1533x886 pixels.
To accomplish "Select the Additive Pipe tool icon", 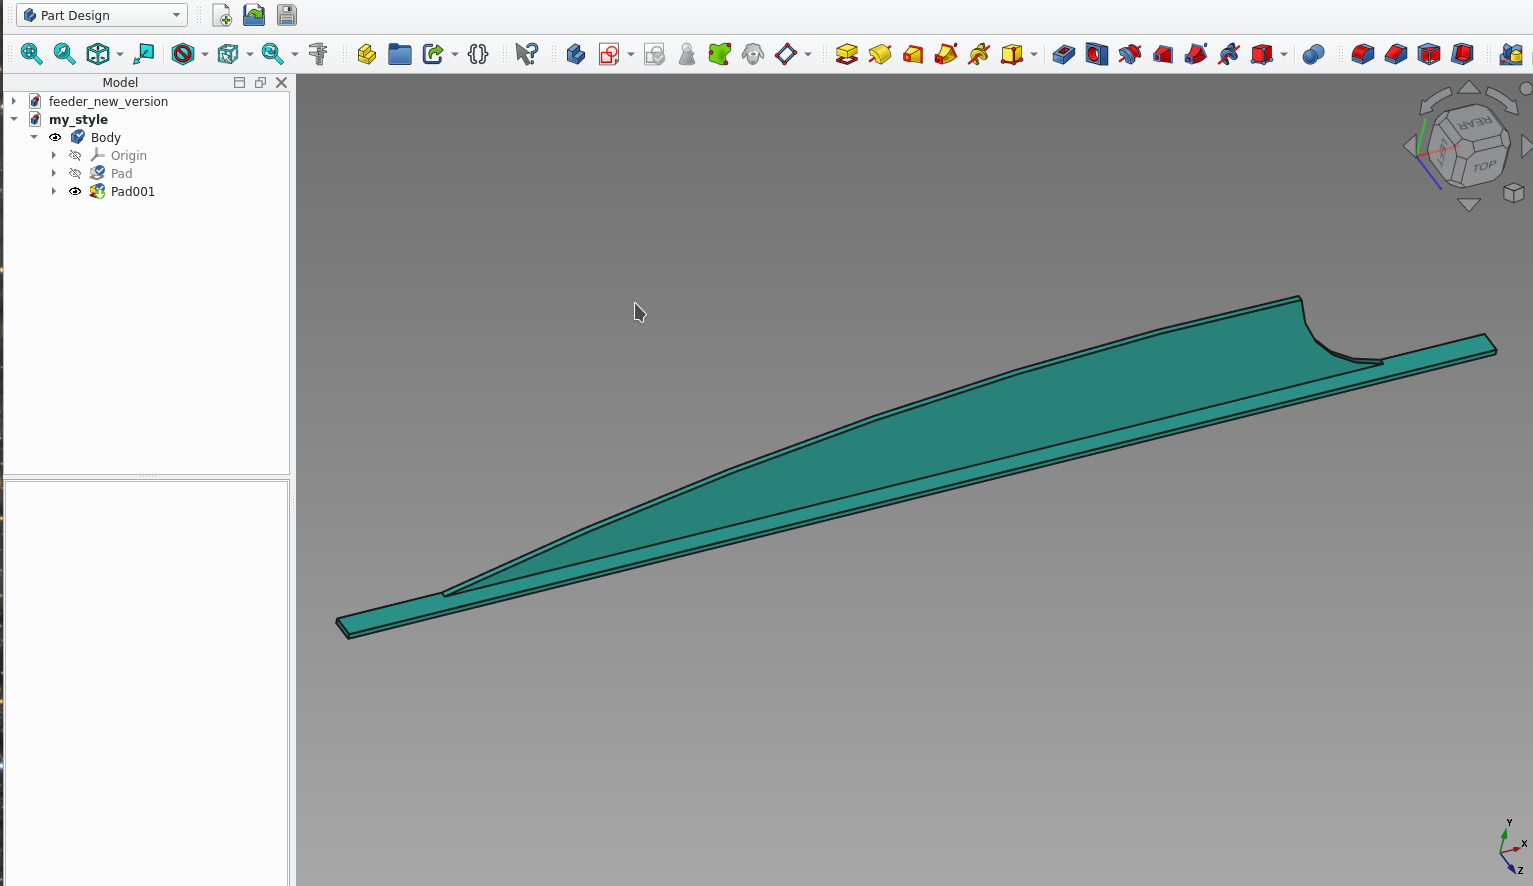I will pos(946,54).
